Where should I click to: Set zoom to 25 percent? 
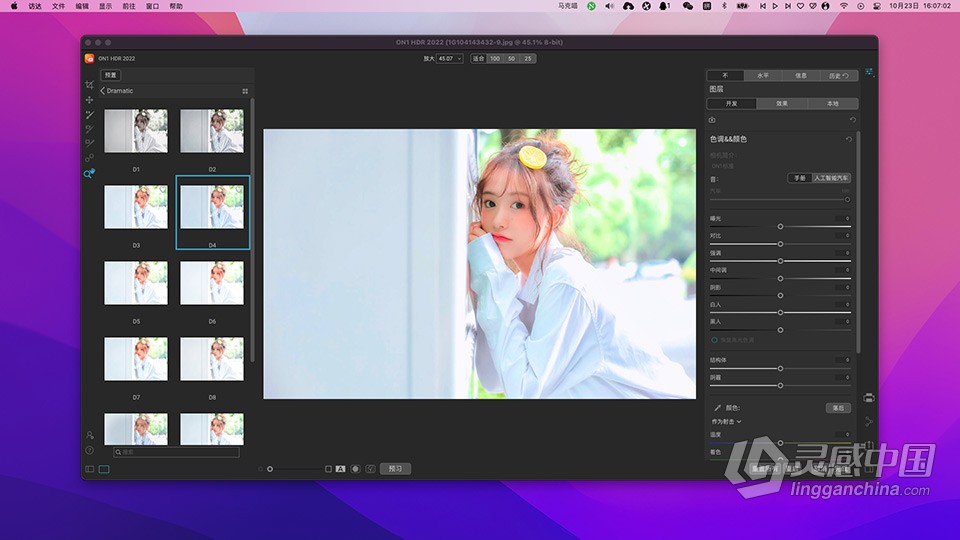(528, 59)
